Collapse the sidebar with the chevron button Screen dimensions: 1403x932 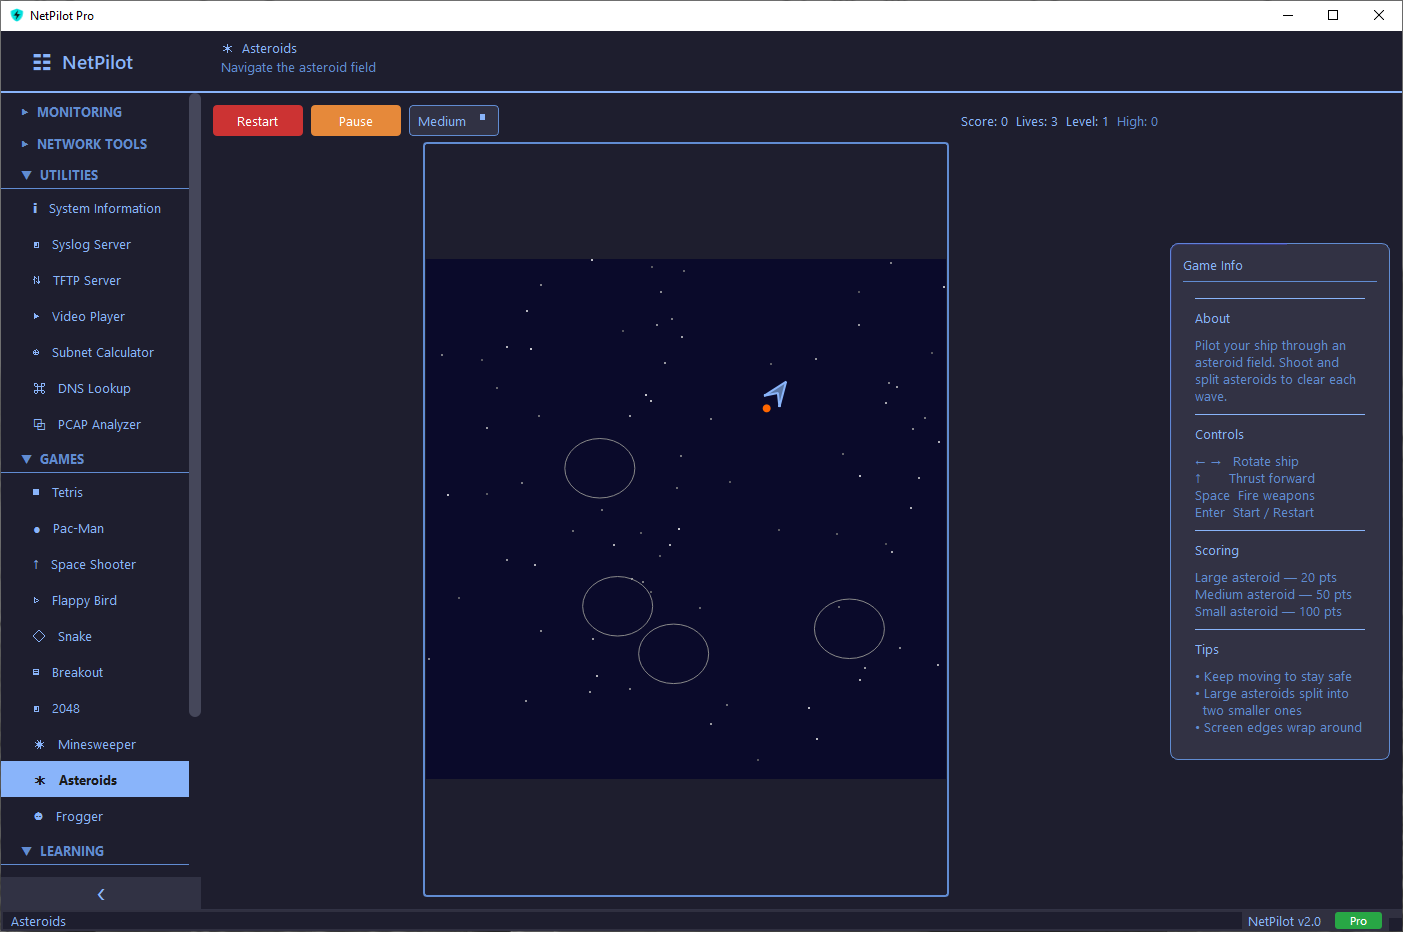pyautogui.click(x=100, y=895)
